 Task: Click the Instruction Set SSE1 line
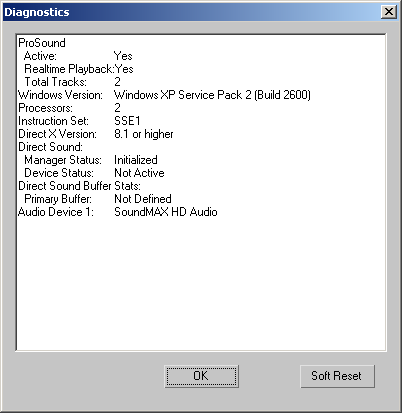point(79,121)
